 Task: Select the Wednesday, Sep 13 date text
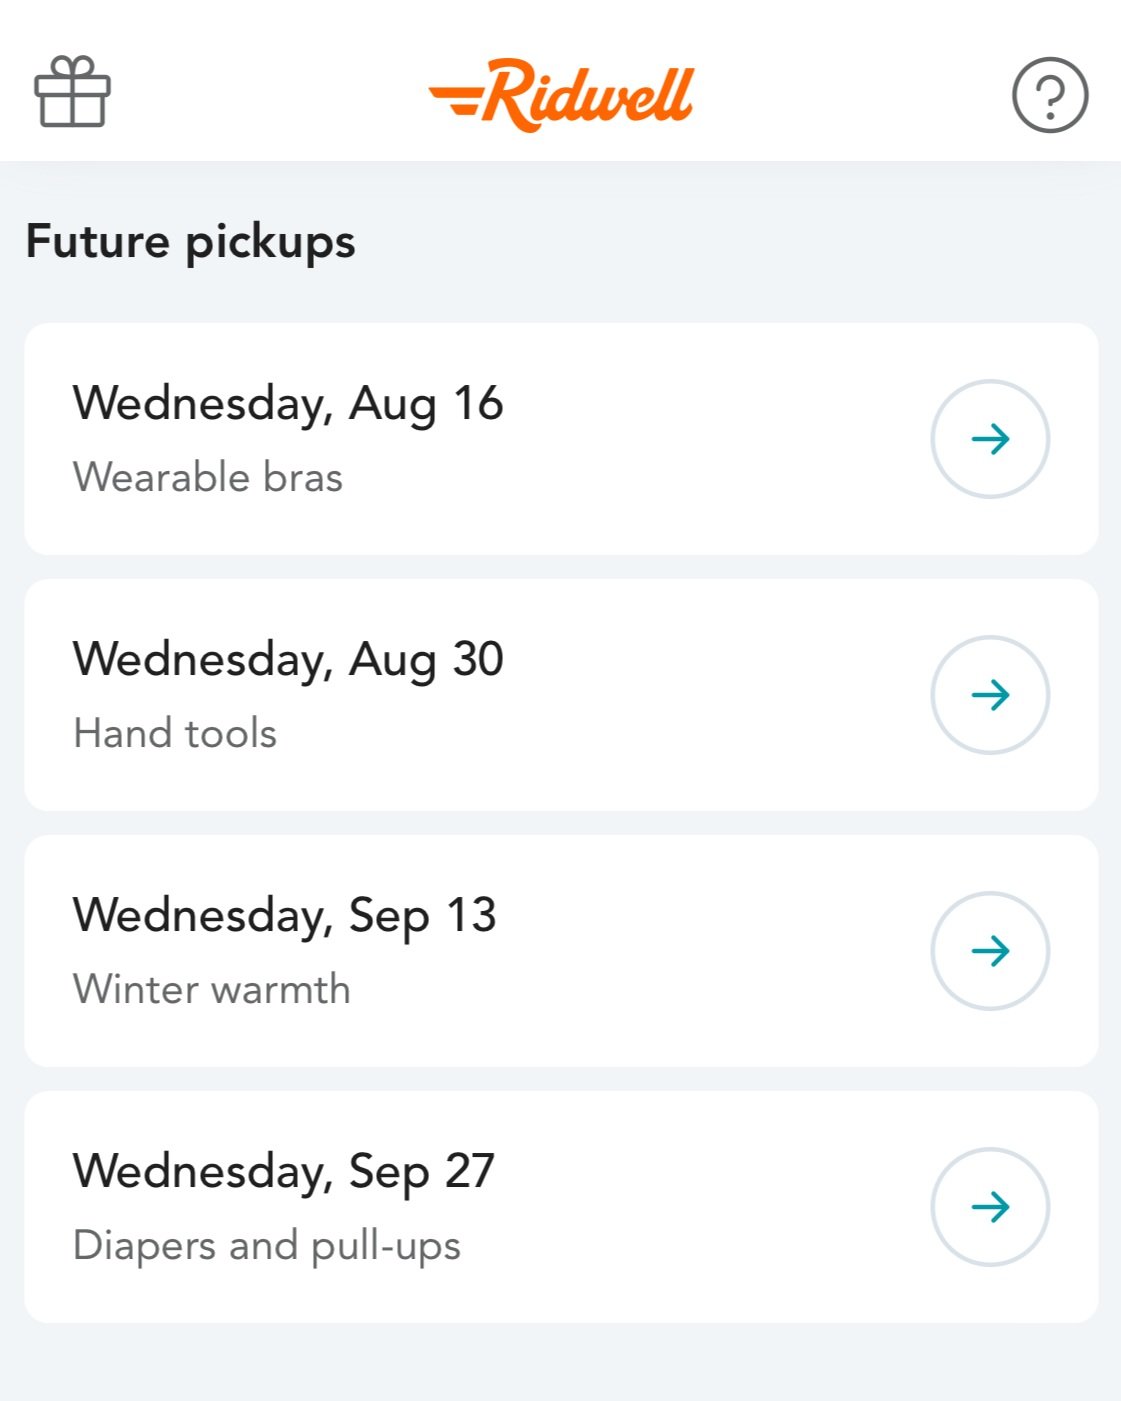[x=284, y=917]
